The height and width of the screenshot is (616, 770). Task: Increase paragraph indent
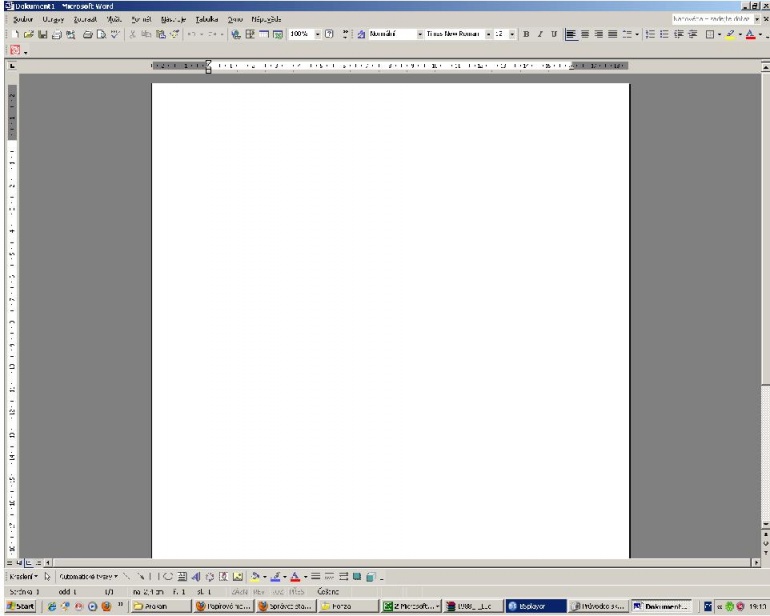coord(692,34)
